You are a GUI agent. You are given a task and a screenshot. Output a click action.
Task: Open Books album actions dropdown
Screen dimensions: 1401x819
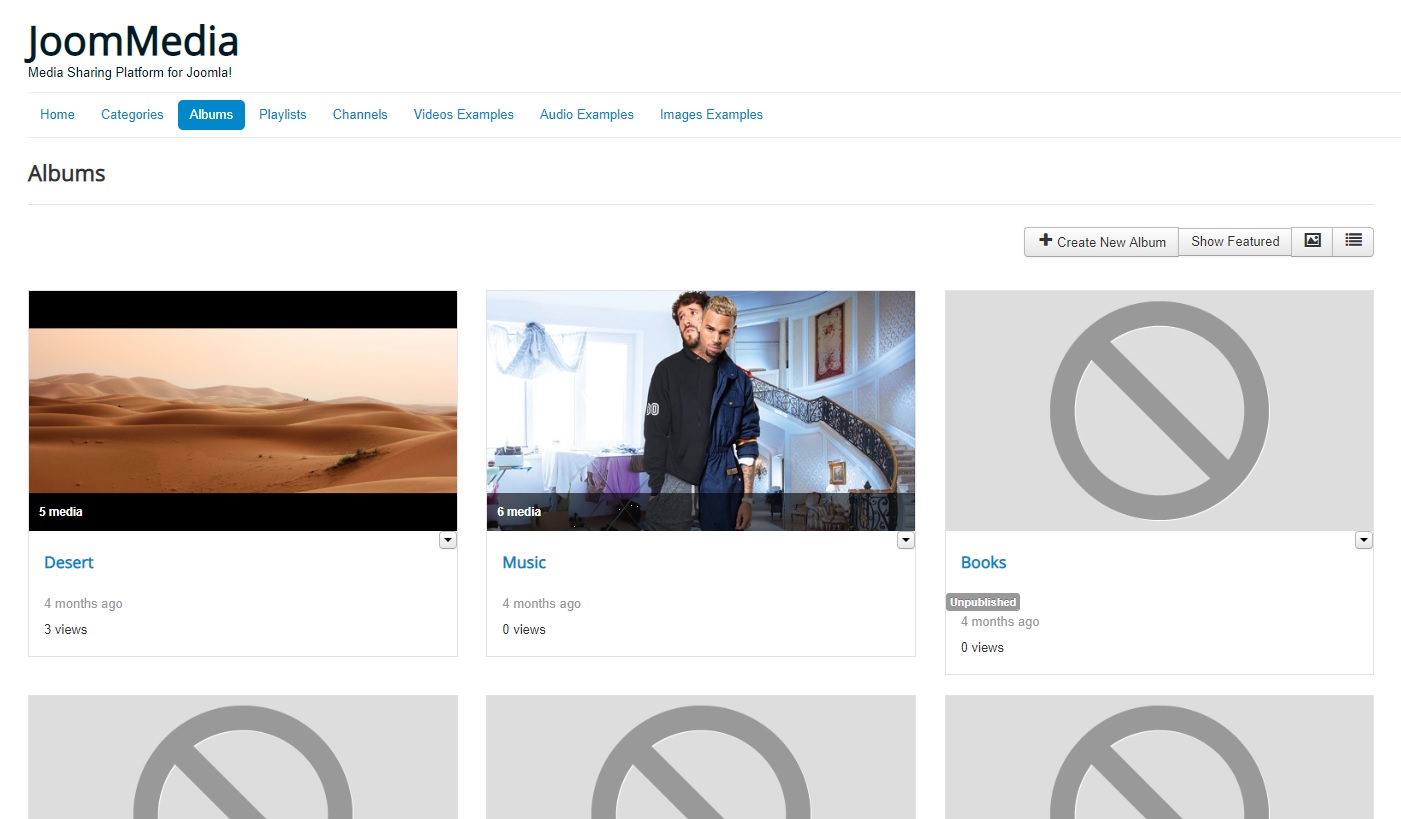[x=1364, y=540]
